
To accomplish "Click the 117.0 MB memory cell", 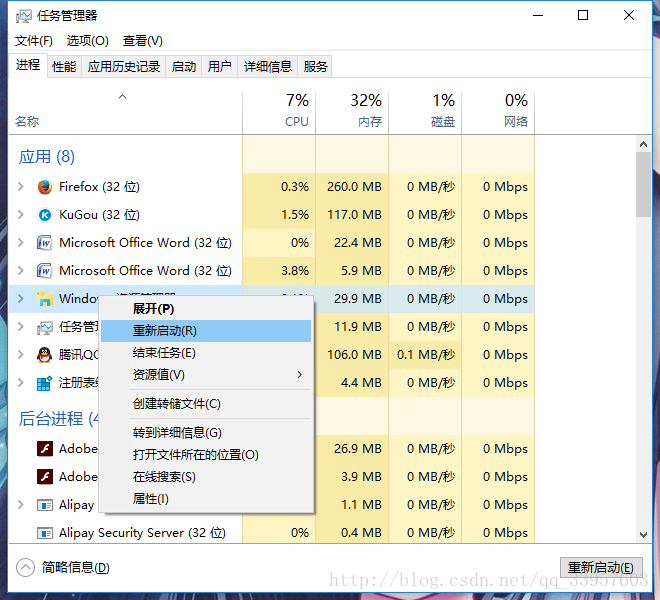I will [x=352, y=215].
